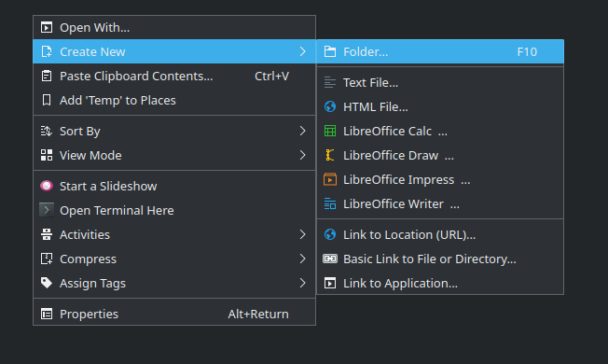Expand the Compress submenu chevron
608x364 pixels.
302,259
